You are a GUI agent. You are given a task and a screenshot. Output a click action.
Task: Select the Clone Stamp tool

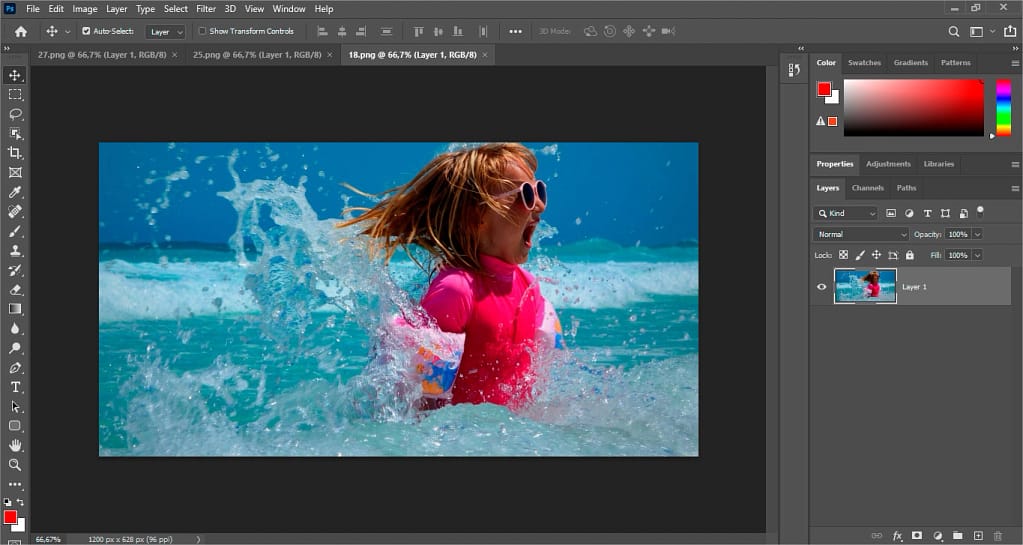pyautogui.click(x=15, y=251)
